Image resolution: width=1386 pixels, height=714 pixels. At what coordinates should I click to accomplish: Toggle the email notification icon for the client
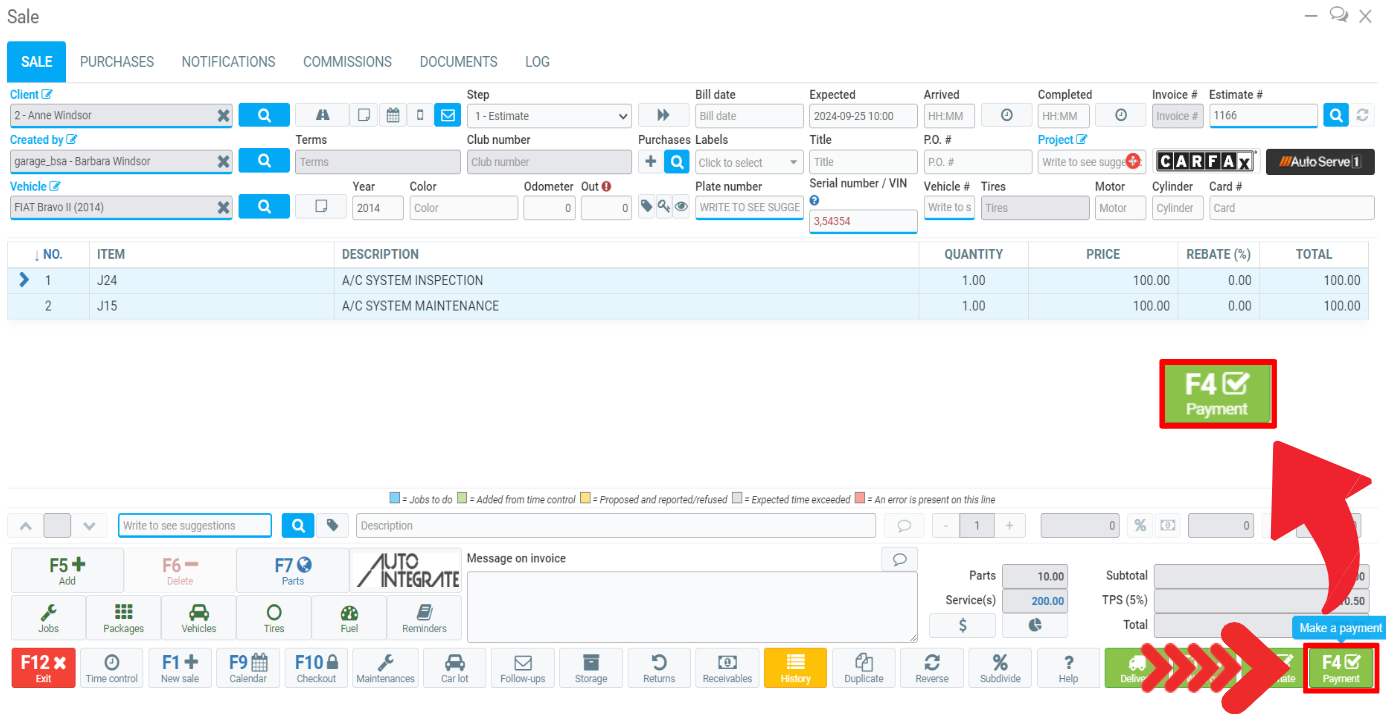click(x=447, y=114)
